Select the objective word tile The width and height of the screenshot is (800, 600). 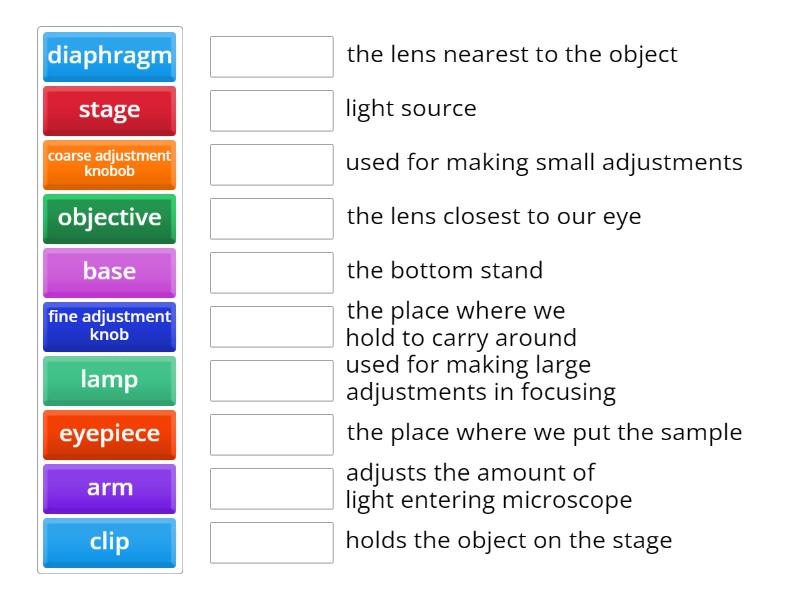(109, 218)
